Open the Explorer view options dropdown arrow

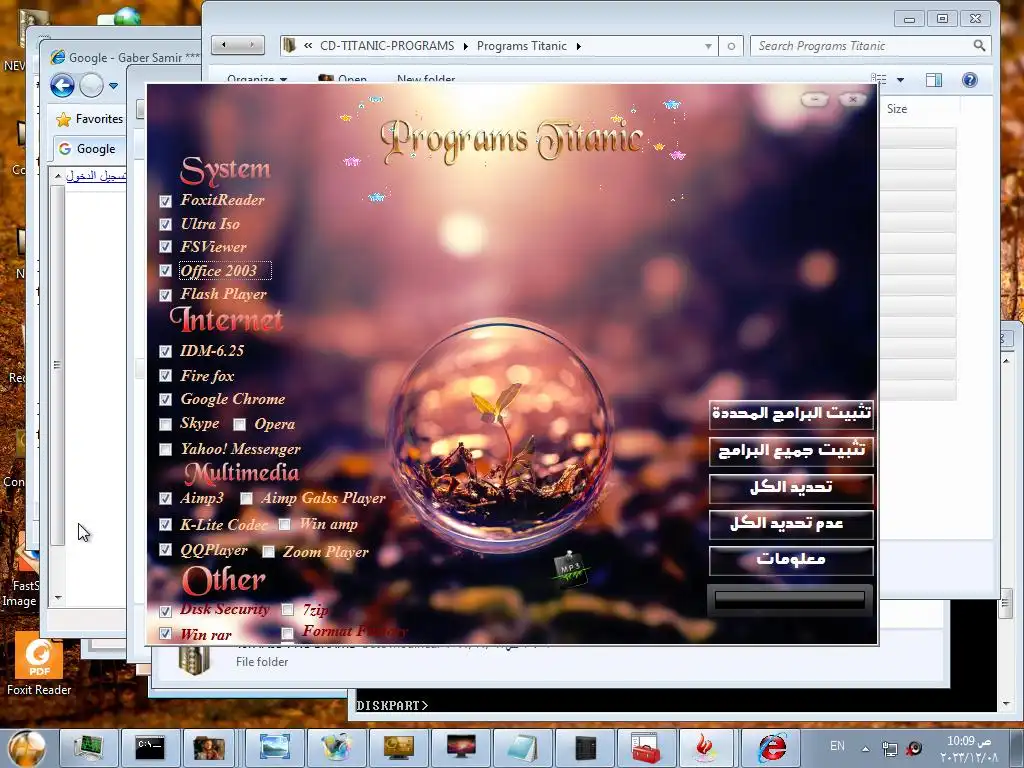[x=901, y=80]
